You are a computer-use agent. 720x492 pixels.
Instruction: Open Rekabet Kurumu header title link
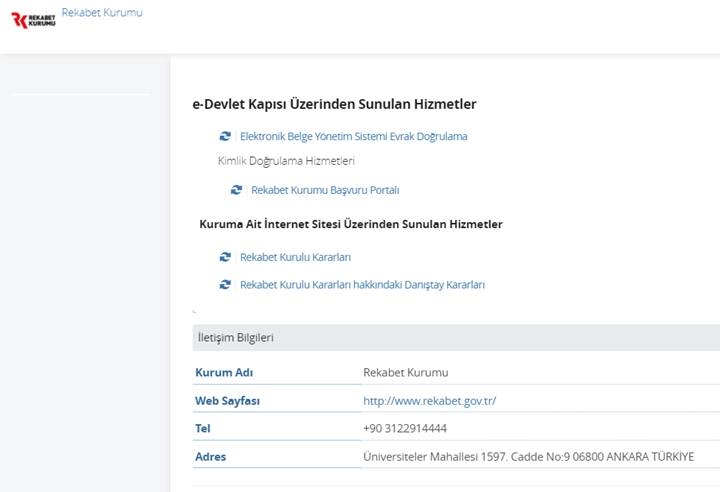coord(102,13)
